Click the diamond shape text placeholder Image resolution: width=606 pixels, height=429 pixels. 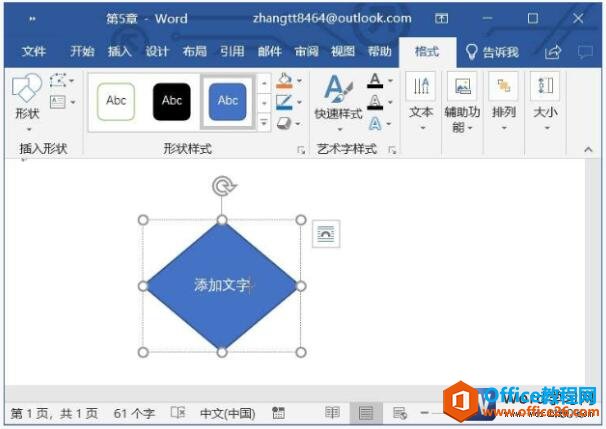pyautogui.click(x=221, y=285)
